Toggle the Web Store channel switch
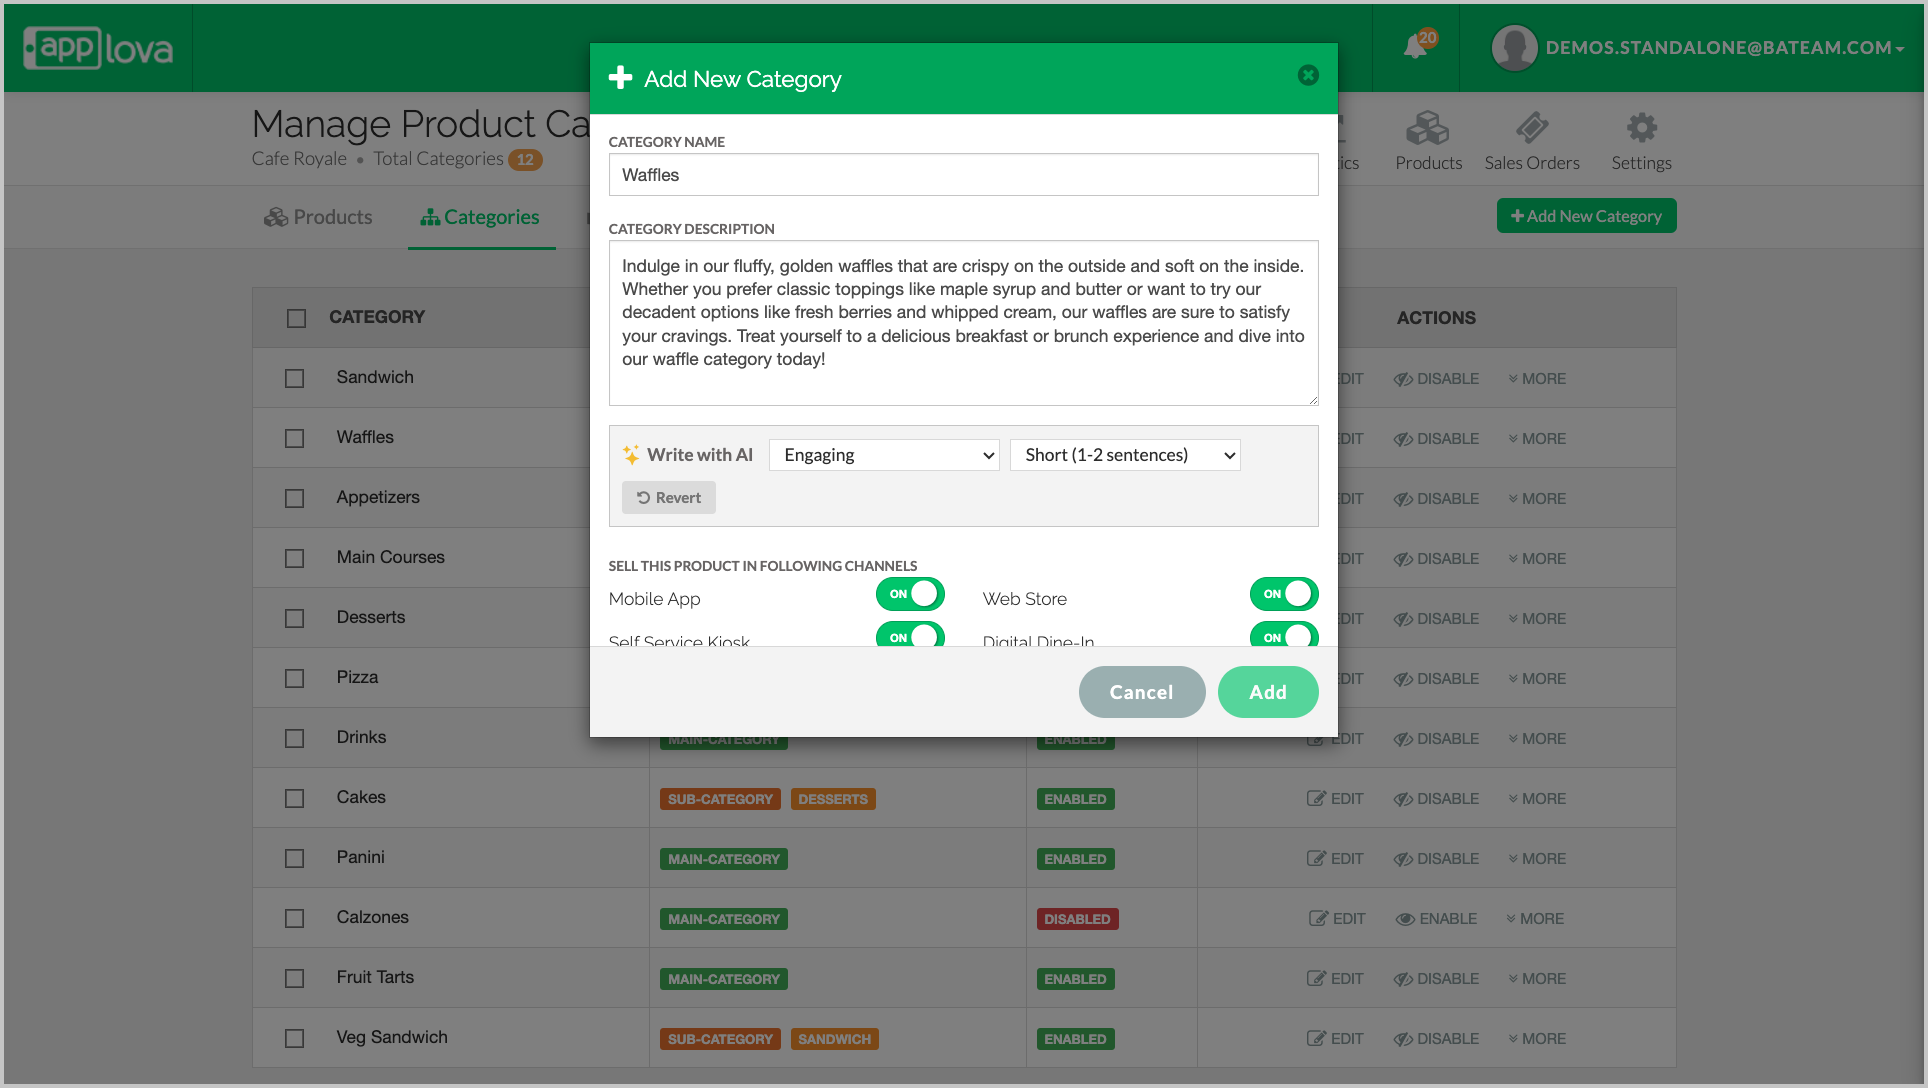This screenshot has height=1088, width=1928. (x=1284, y=594)
